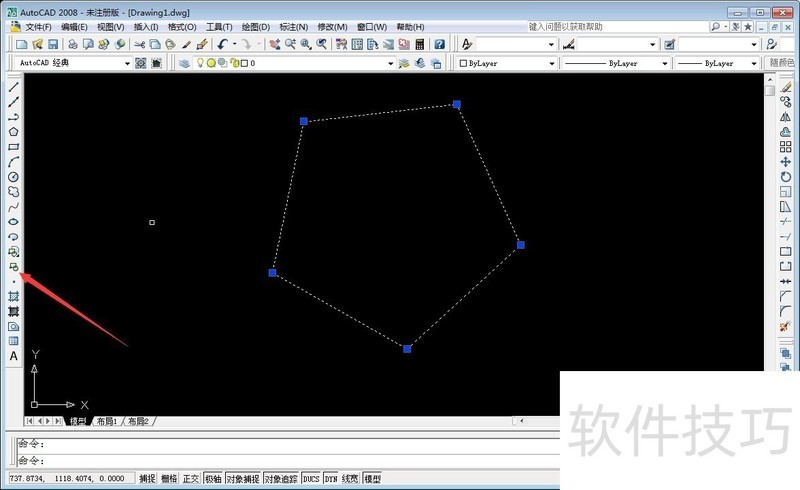800x490 pixels.
Task: Select the Region tool
Action: [14, 326]
